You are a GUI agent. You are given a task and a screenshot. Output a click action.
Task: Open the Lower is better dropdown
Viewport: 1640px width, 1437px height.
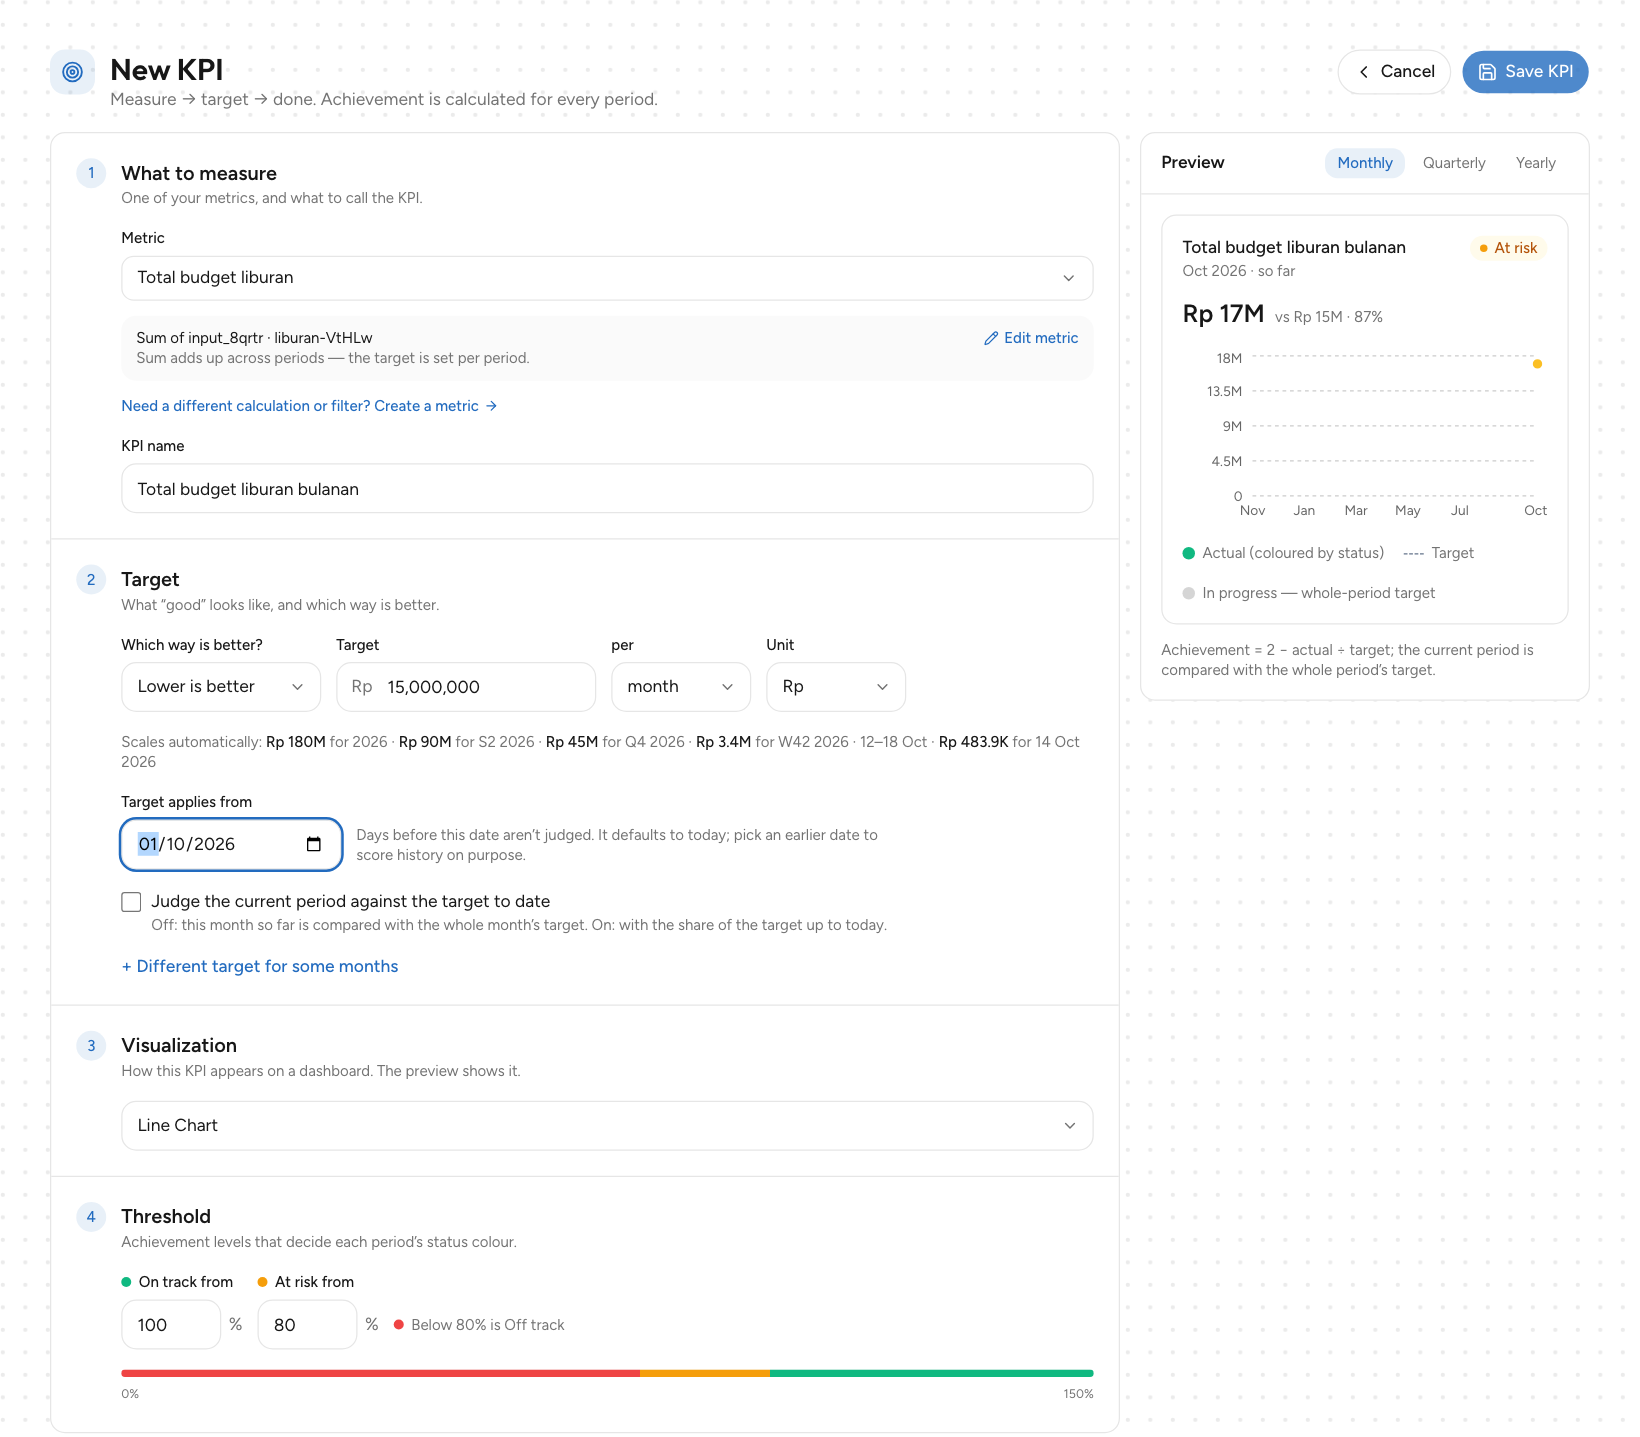tap(221, 687)
